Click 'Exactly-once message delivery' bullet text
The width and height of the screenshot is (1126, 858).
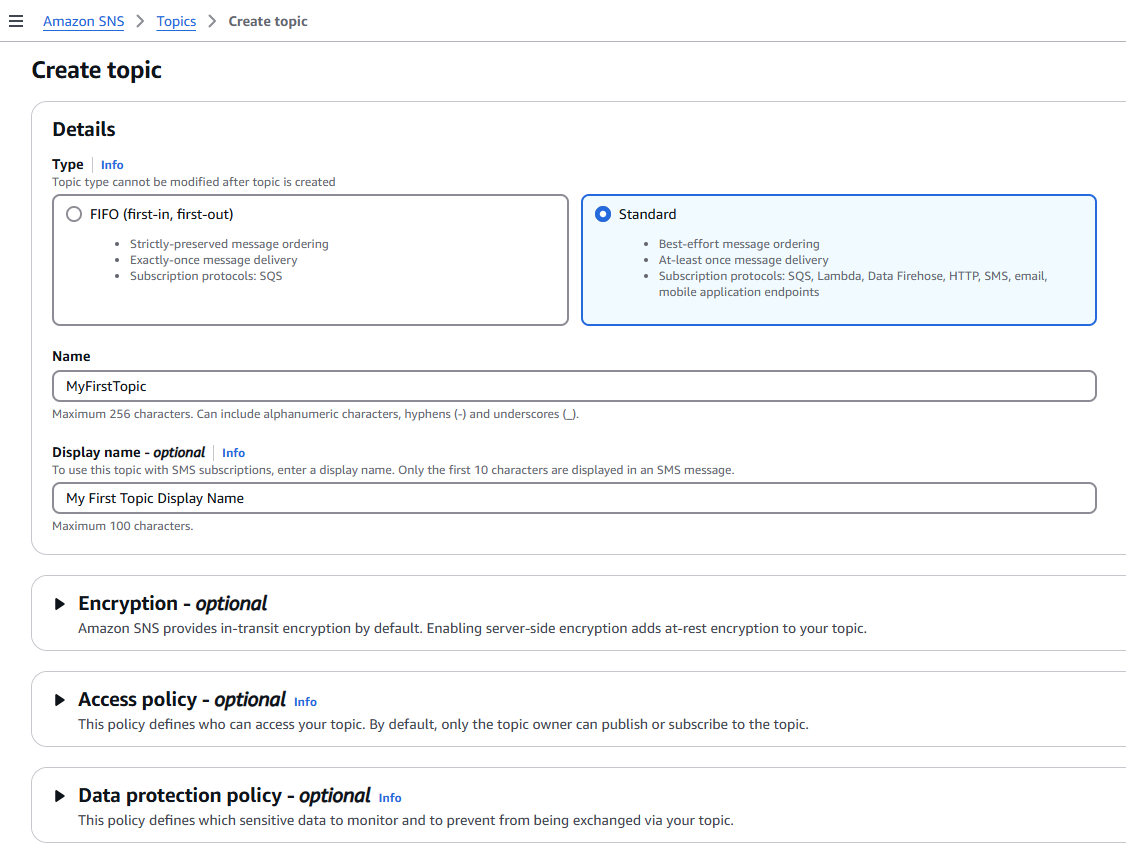(x=213, y=260)
